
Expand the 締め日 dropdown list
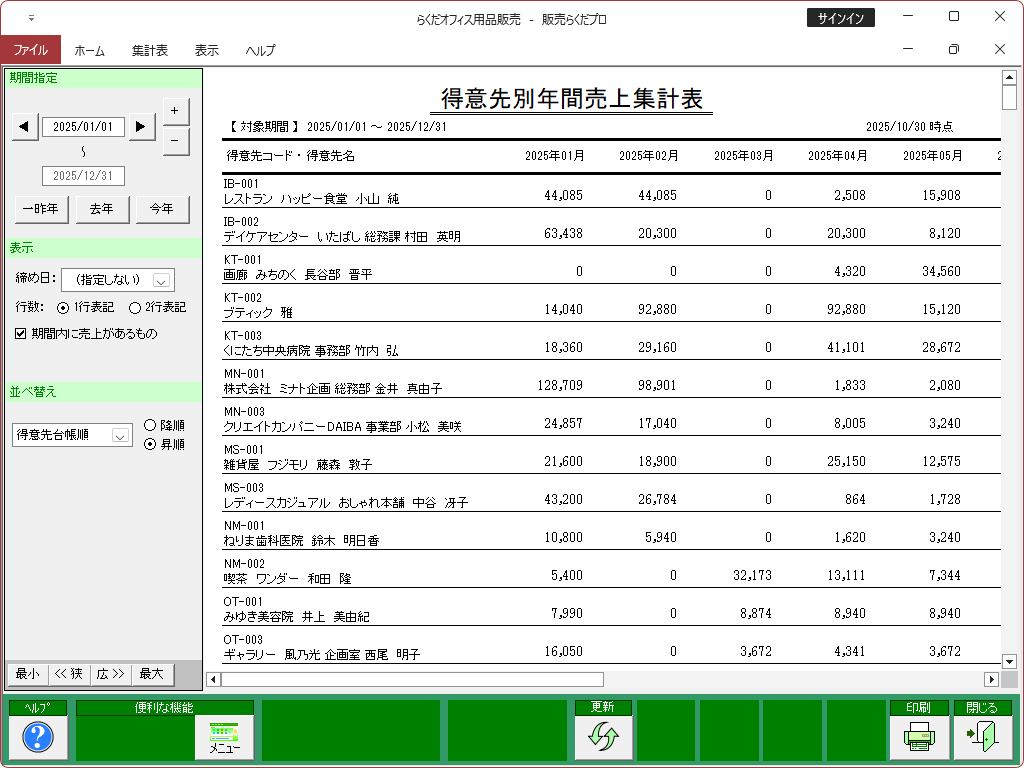tap(160, 280)
